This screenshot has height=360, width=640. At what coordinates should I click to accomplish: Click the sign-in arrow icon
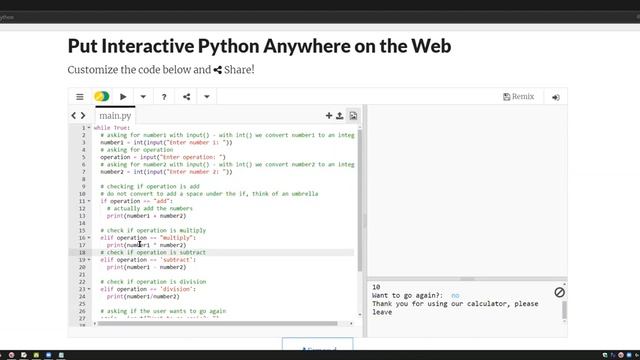tap(556, 97)
